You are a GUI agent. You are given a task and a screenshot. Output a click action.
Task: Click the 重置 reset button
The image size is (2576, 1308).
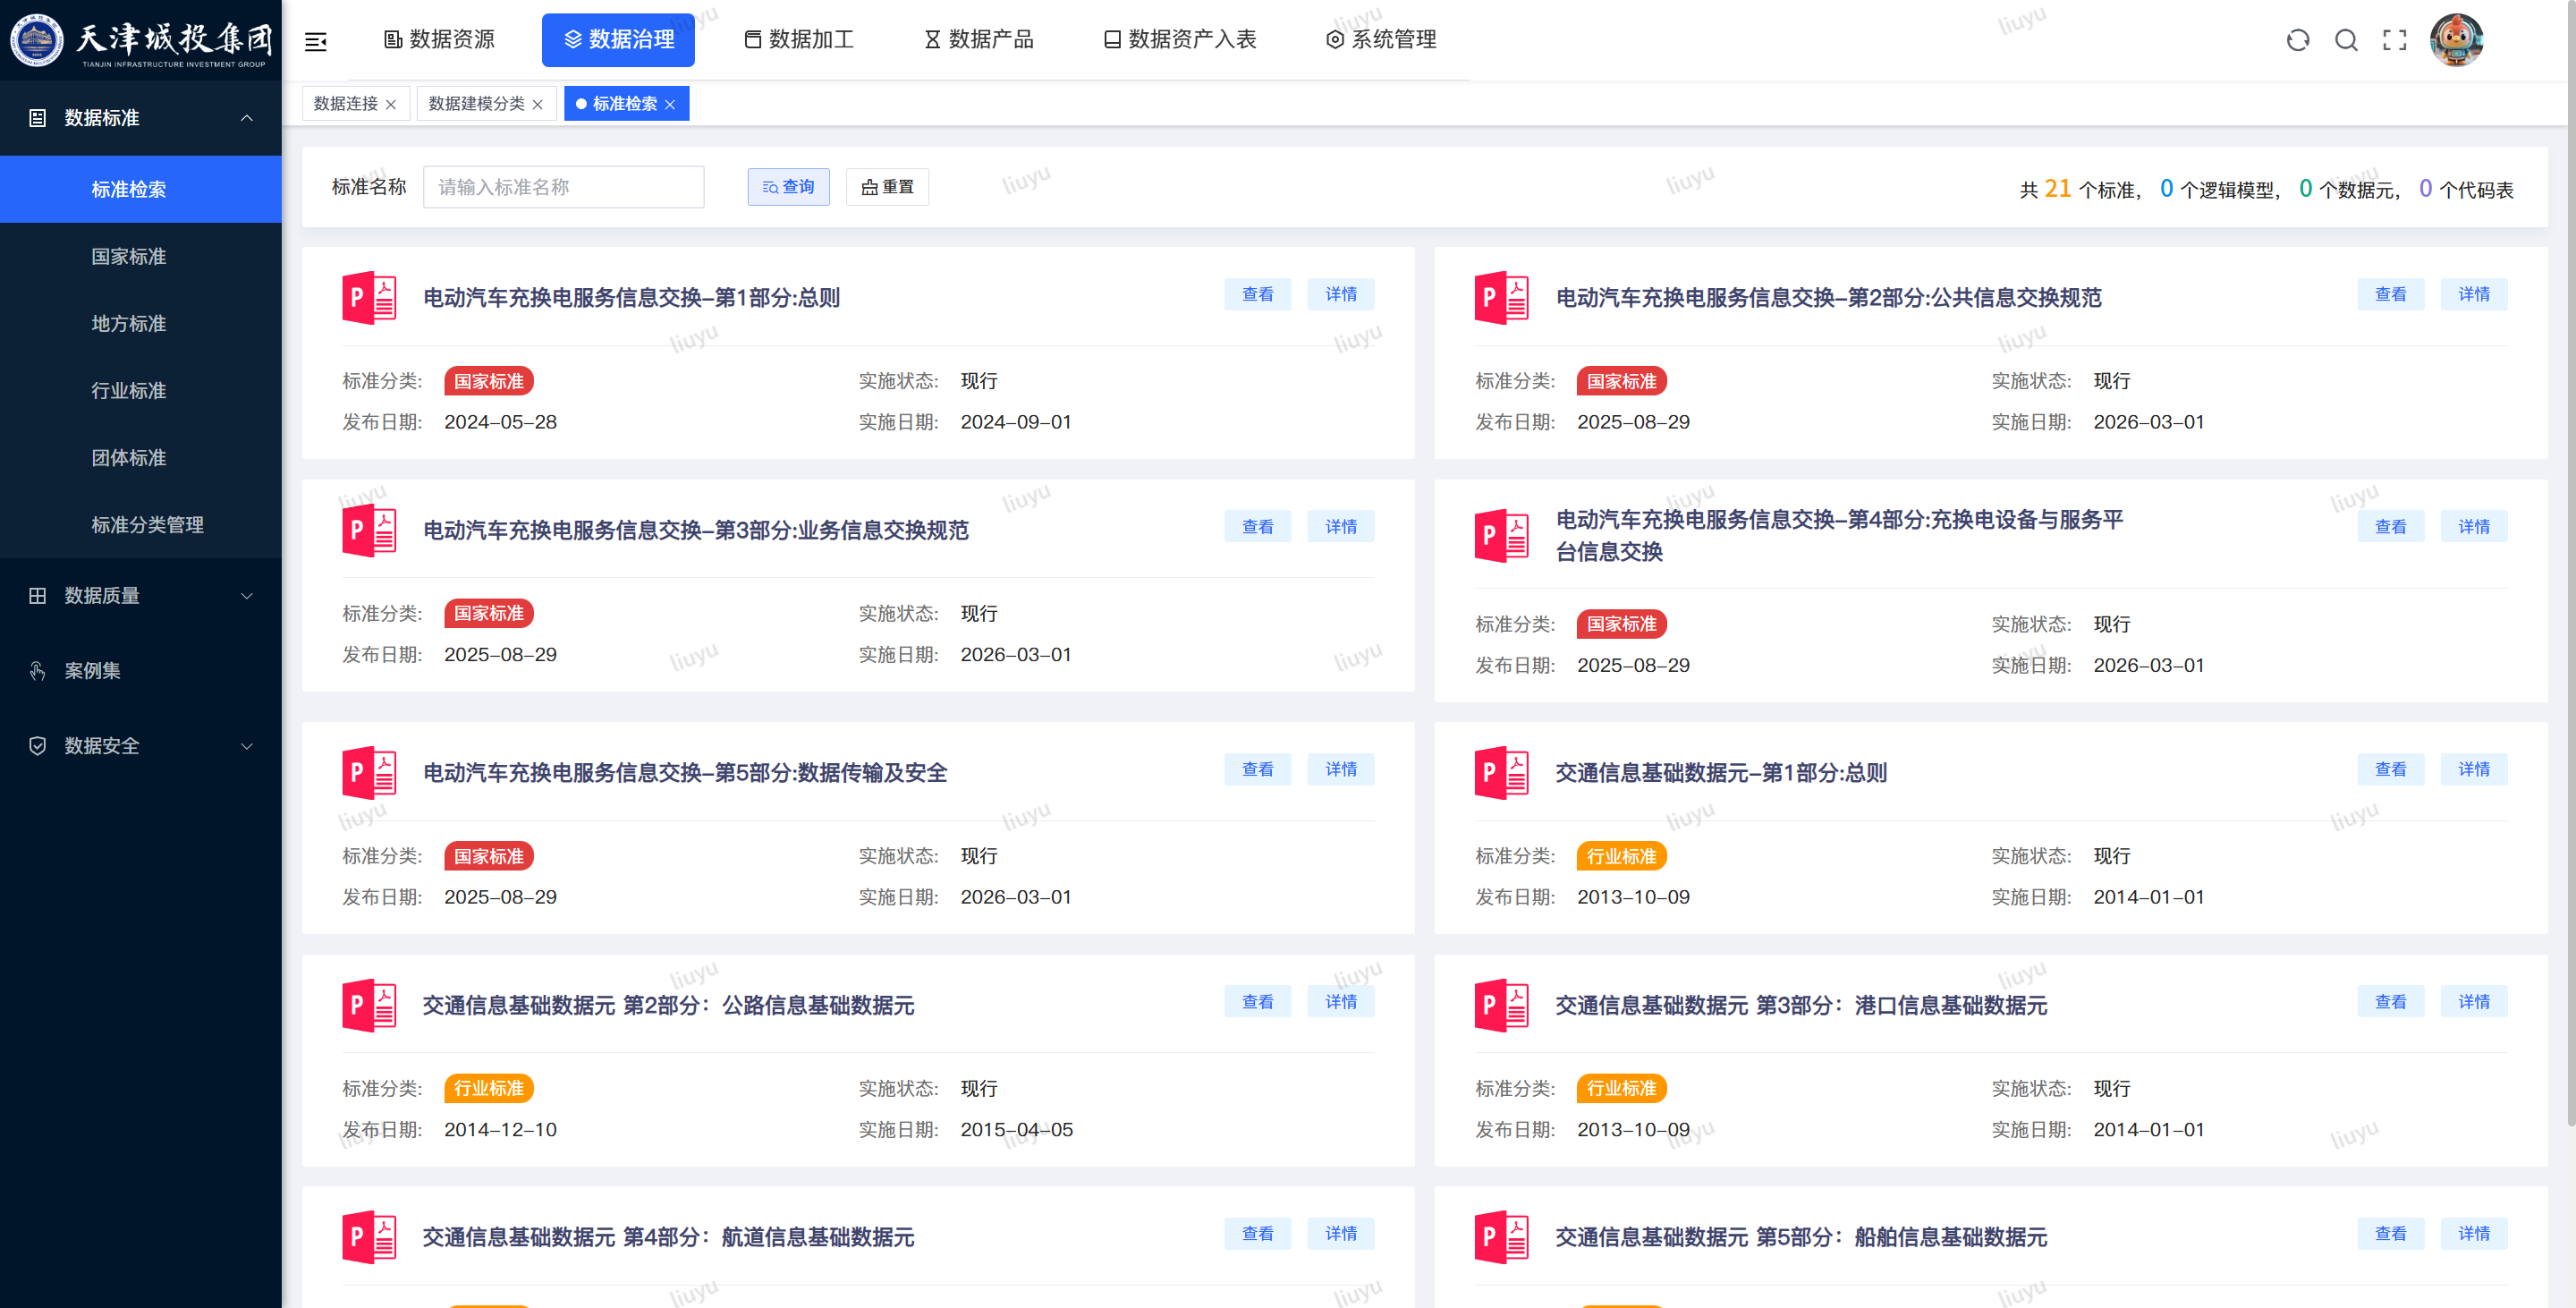tap(887, 187)
